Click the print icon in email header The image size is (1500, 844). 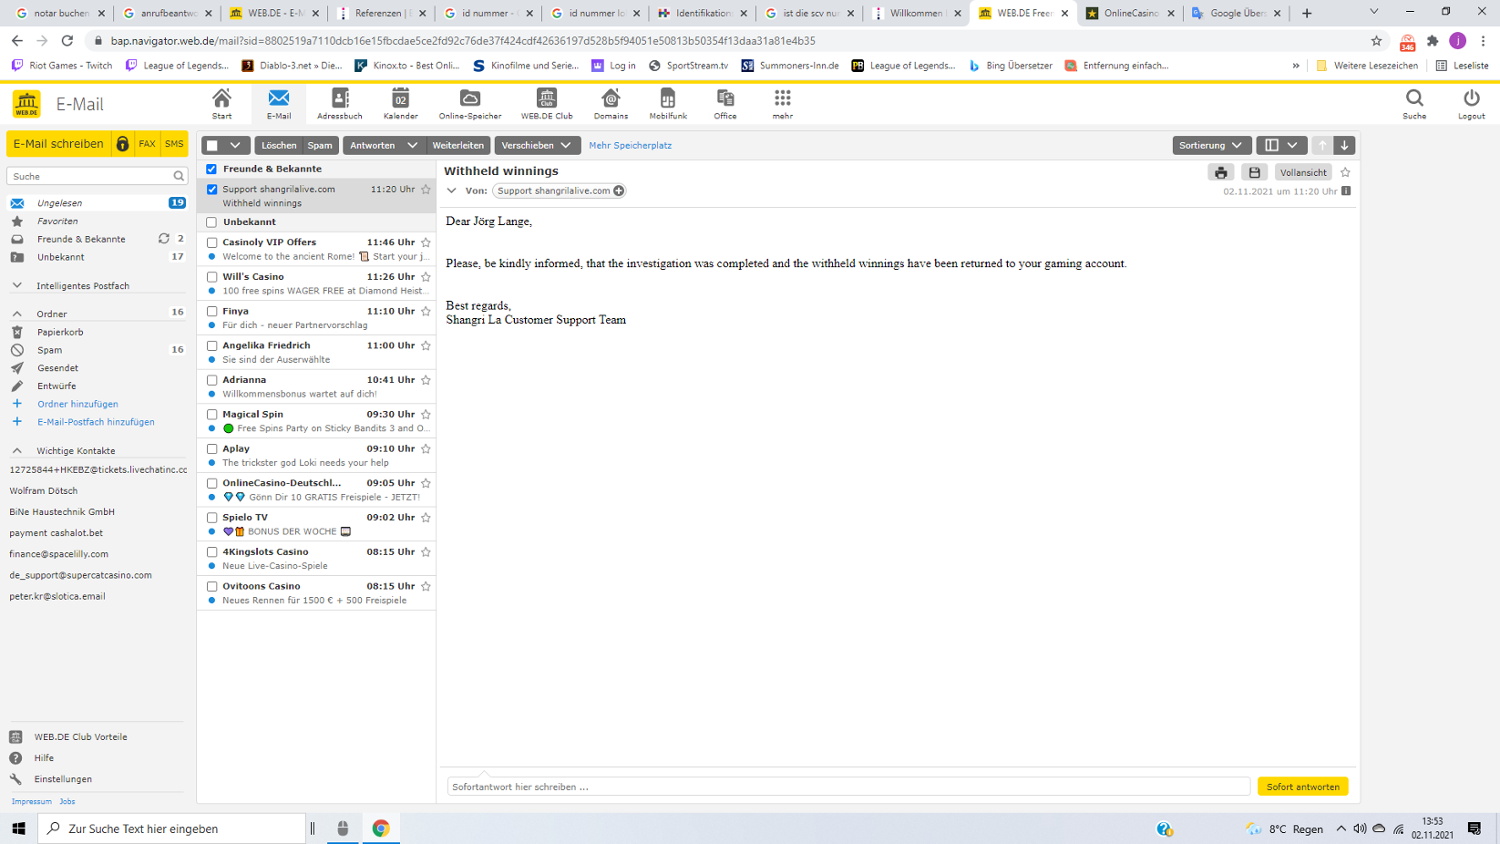[x=1221, y=173]
